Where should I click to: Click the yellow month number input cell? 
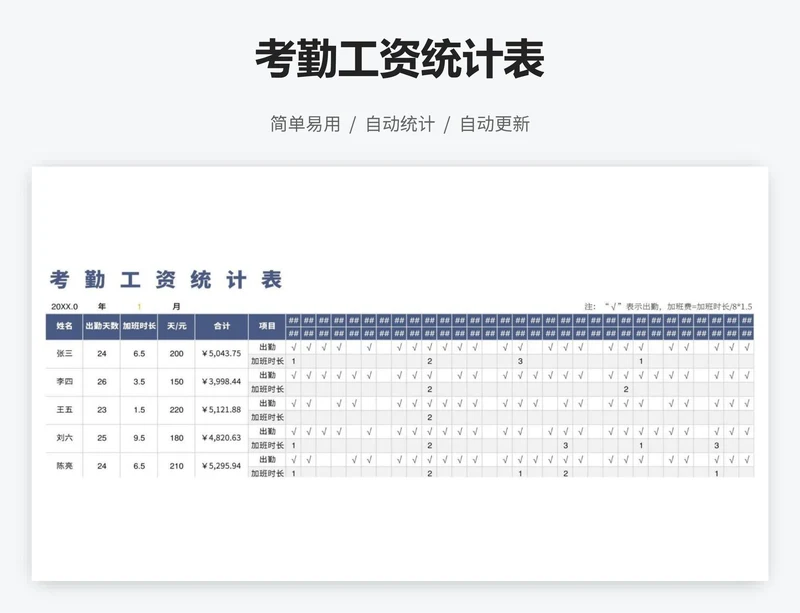[139, 306]
